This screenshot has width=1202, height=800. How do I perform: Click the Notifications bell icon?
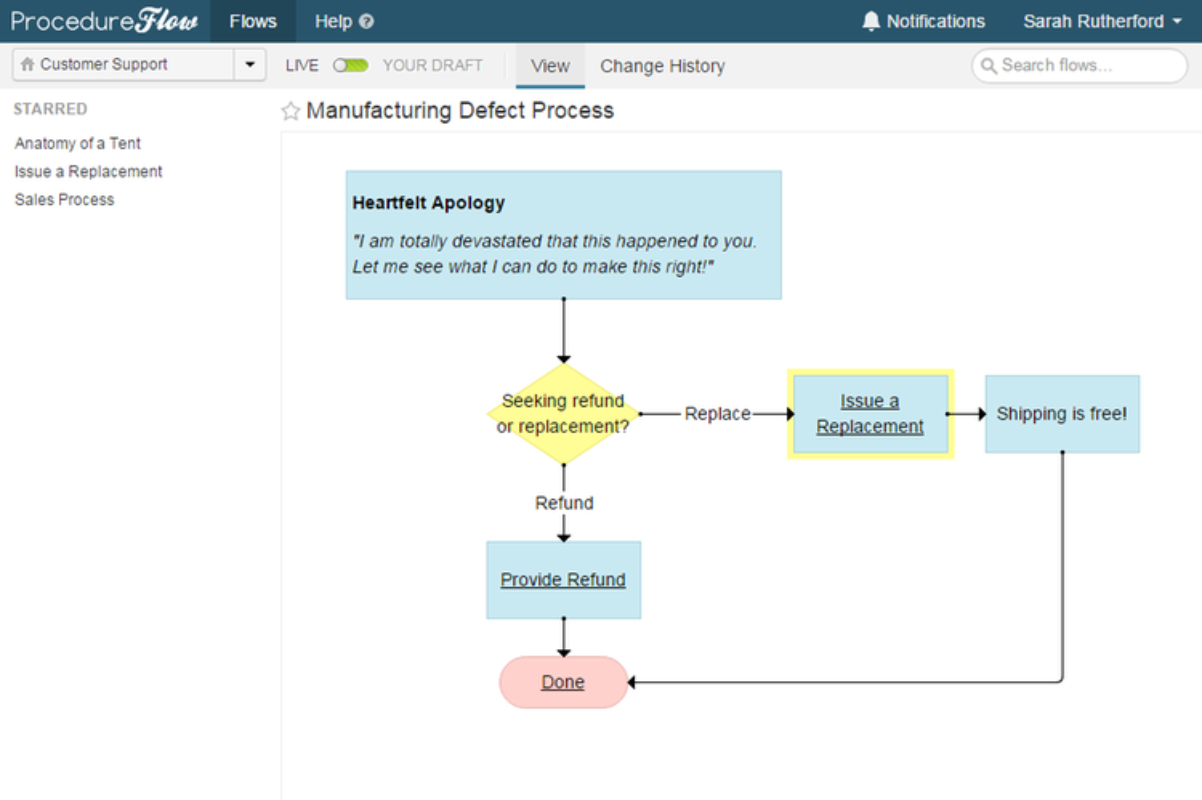[x=871, y=21]
